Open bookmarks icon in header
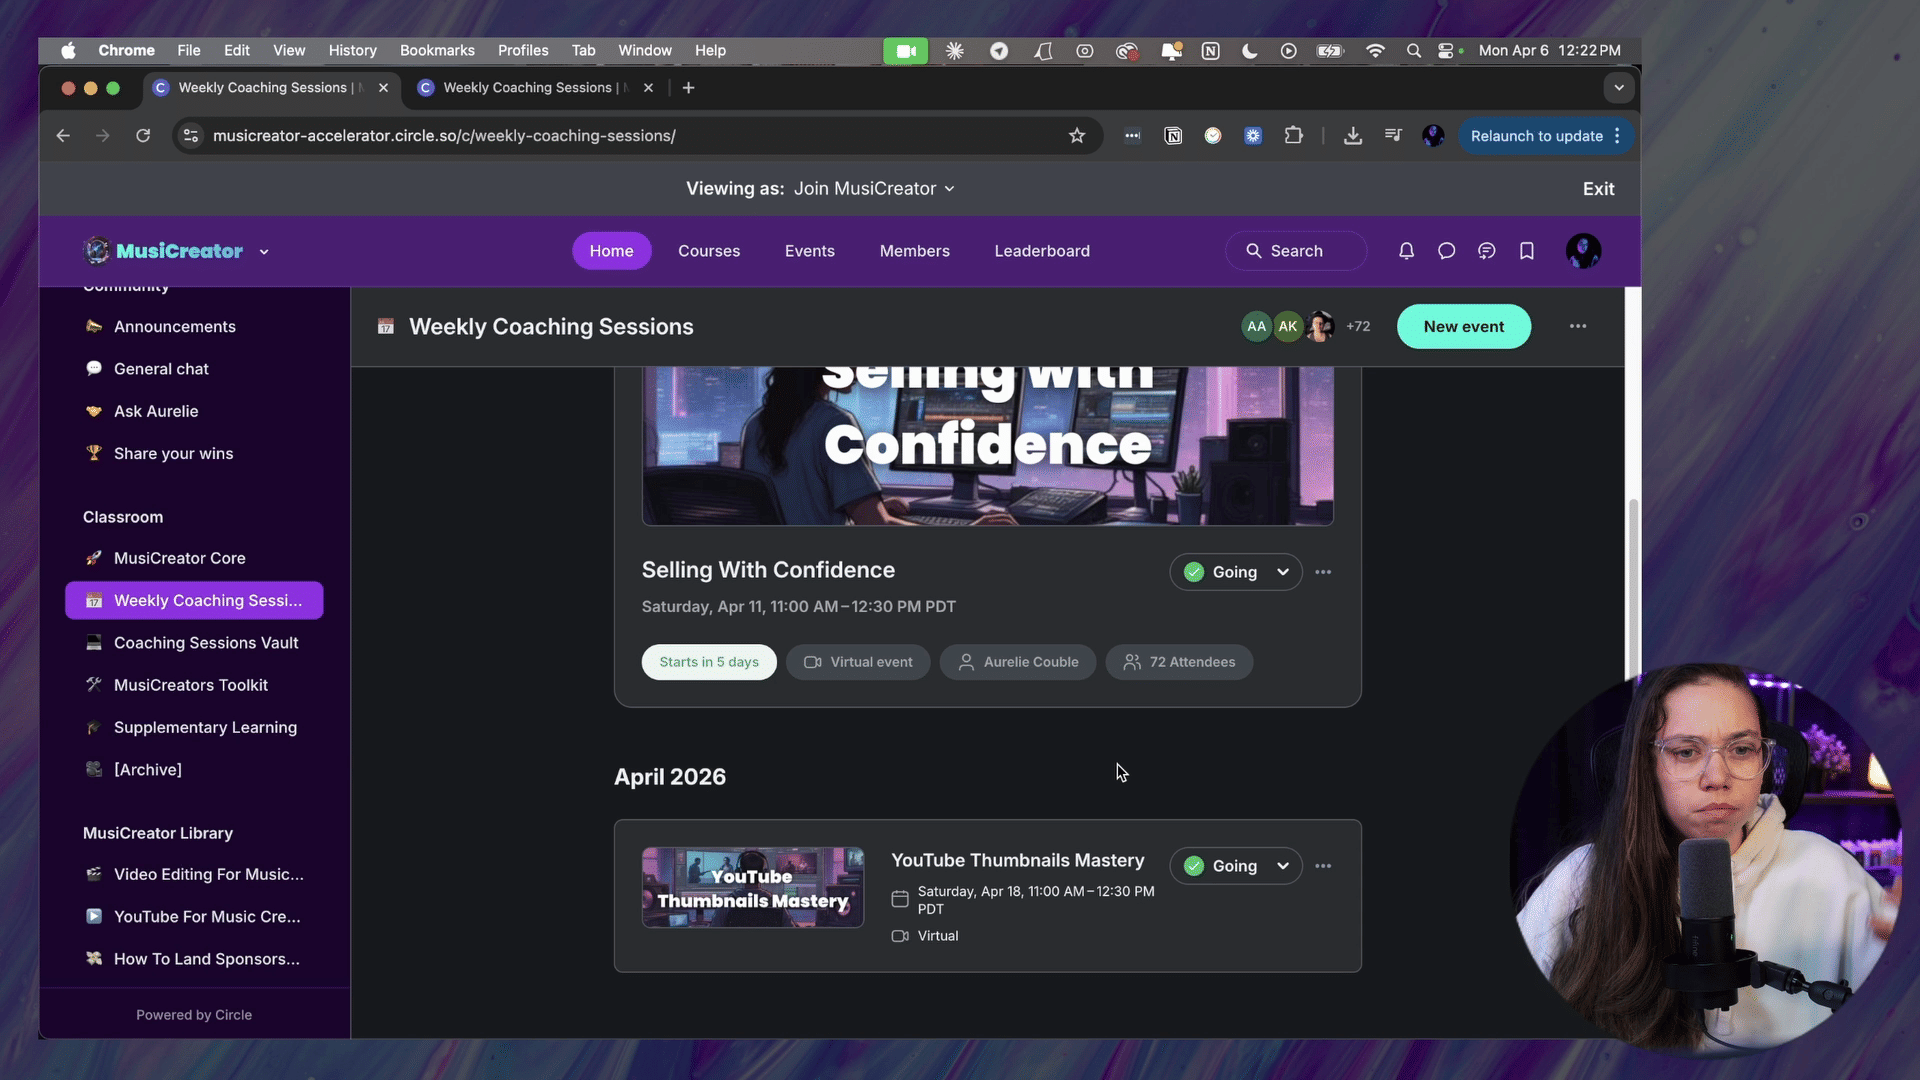Viewport: 1920px width, 1080px height. tap(1526, 251)
